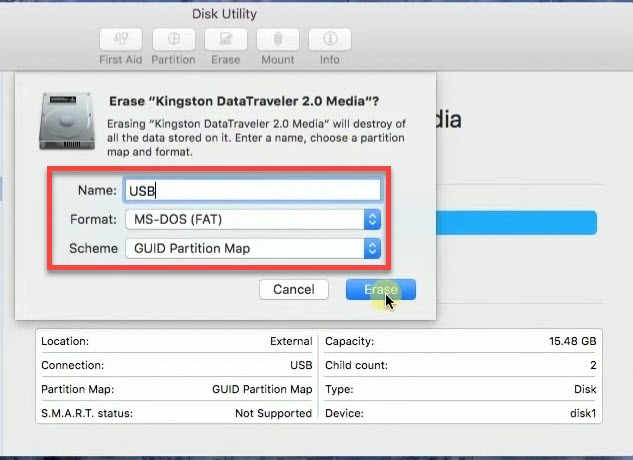Click the Child count value 2
Screen dimensions: 633x460
click(593, 365)
